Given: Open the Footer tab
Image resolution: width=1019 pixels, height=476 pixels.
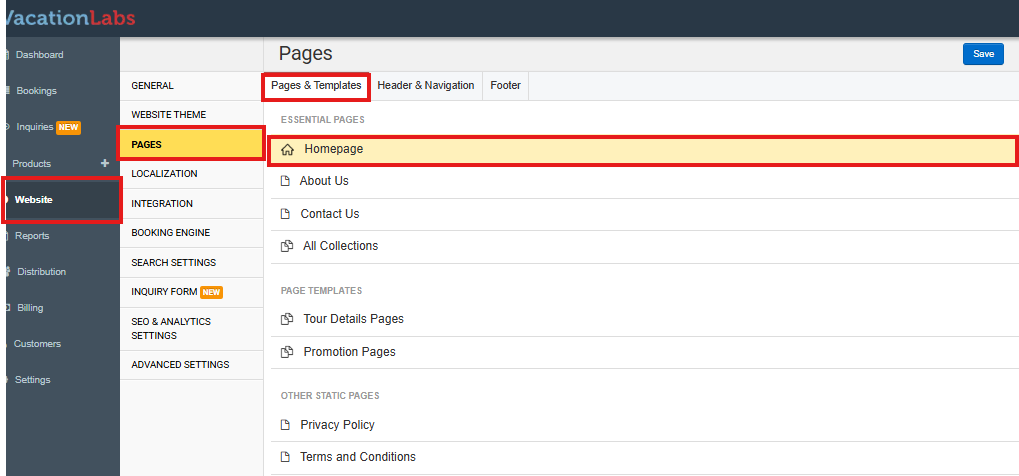Looking at the screenshot, I should [x=505, y=86].
